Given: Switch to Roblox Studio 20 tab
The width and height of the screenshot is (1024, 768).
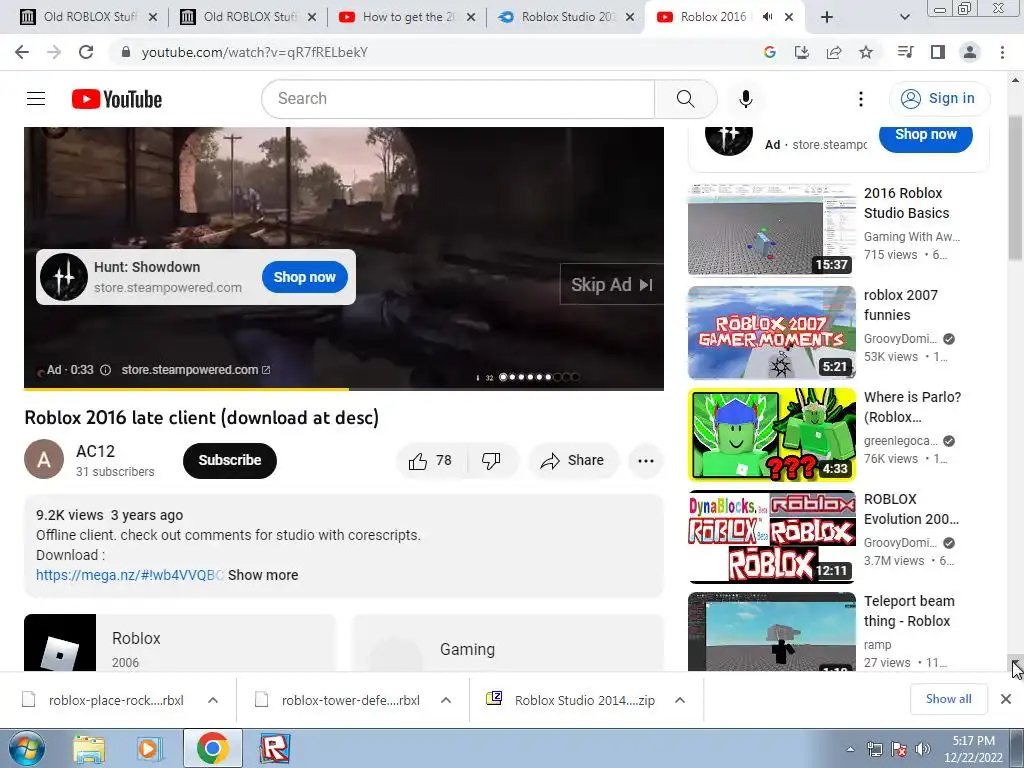Looking at the screenshot, I should tap(567, 17).
